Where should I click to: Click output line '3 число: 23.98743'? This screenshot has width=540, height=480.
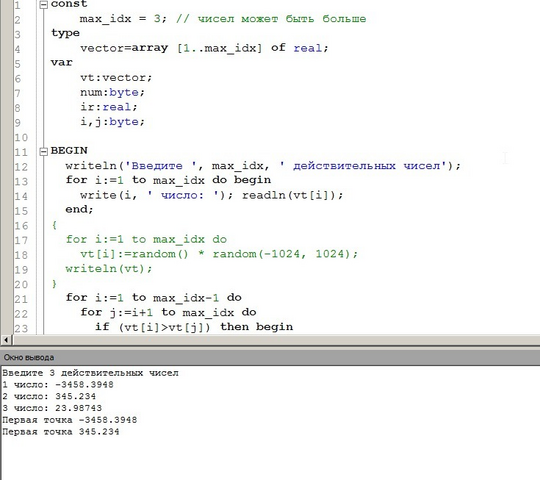pos(52,408)
